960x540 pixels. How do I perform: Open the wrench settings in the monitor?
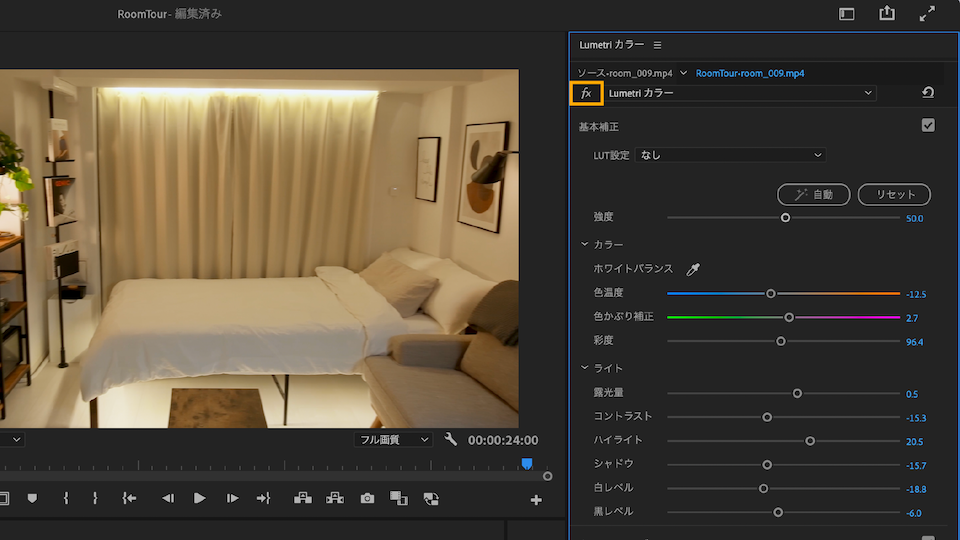[x=451, y=440]
